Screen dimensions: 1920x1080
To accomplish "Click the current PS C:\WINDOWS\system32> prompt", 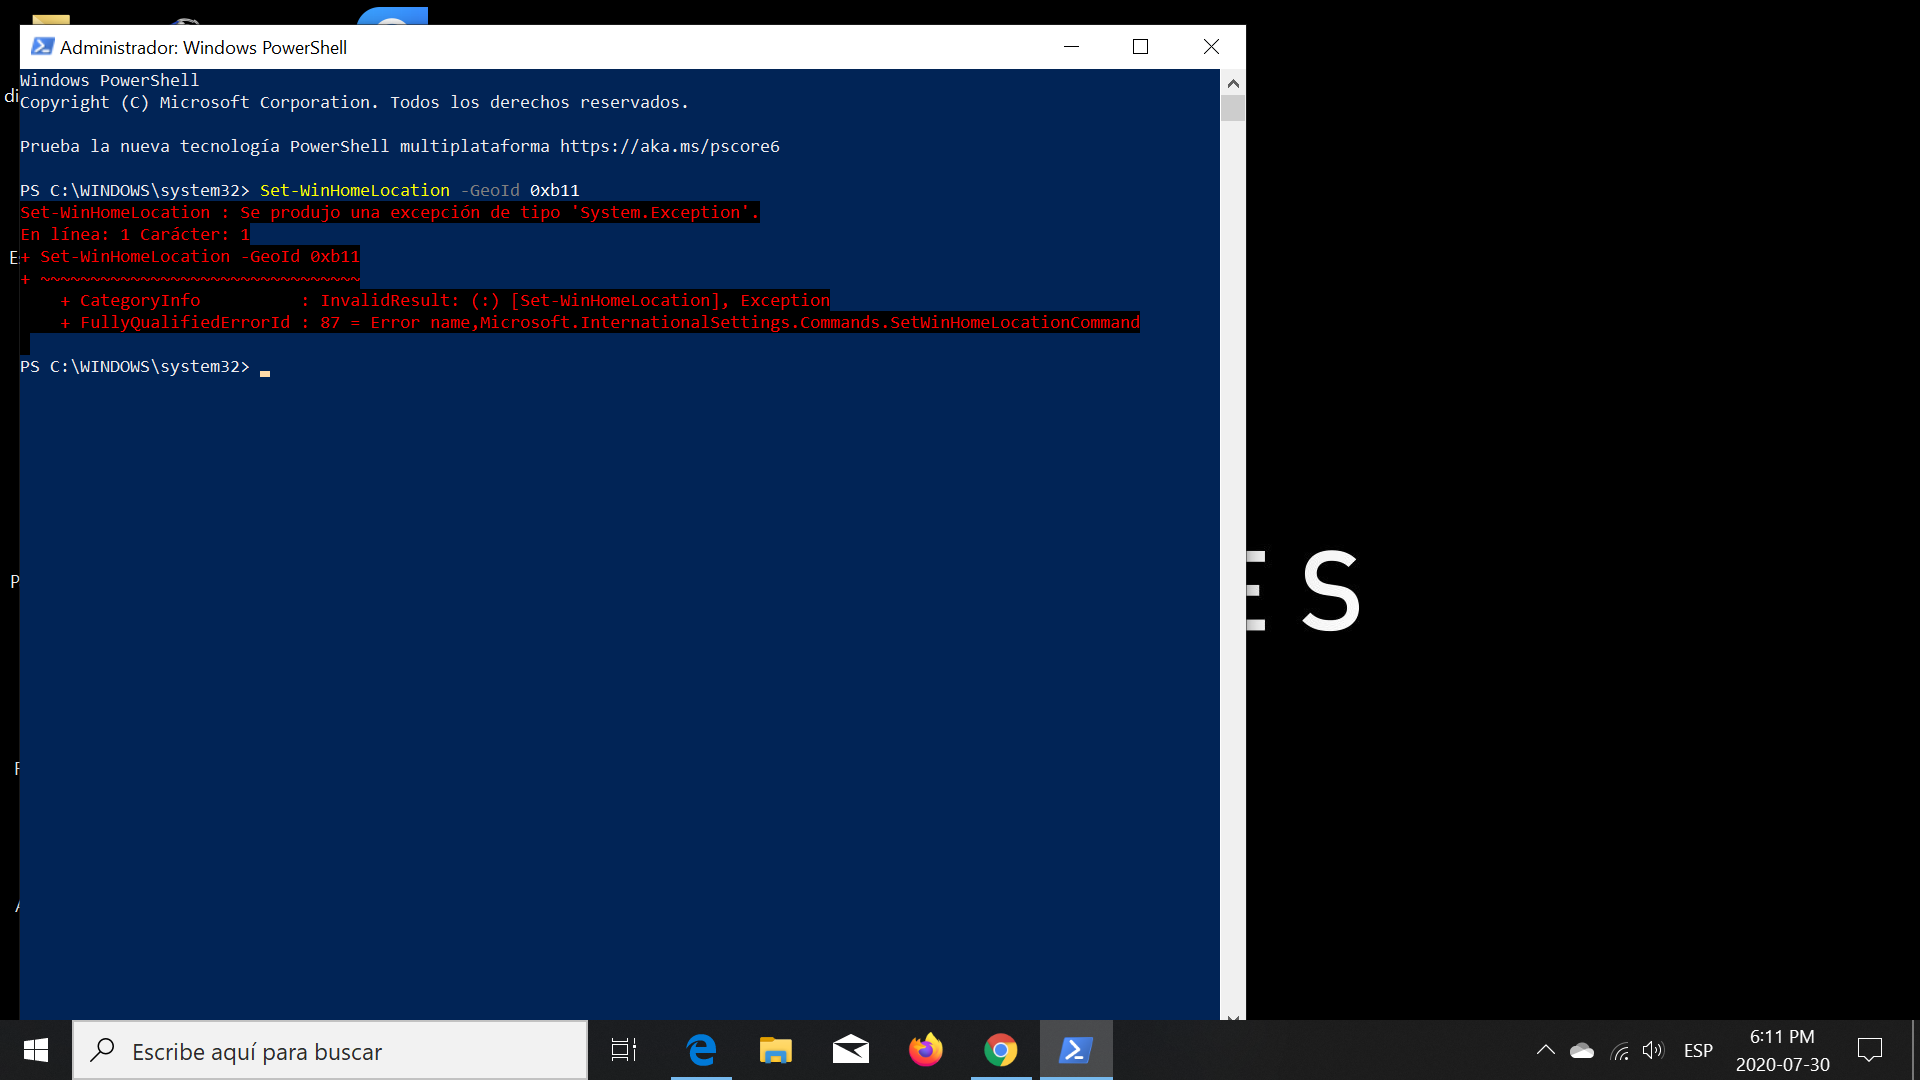I will pos(135,366).
